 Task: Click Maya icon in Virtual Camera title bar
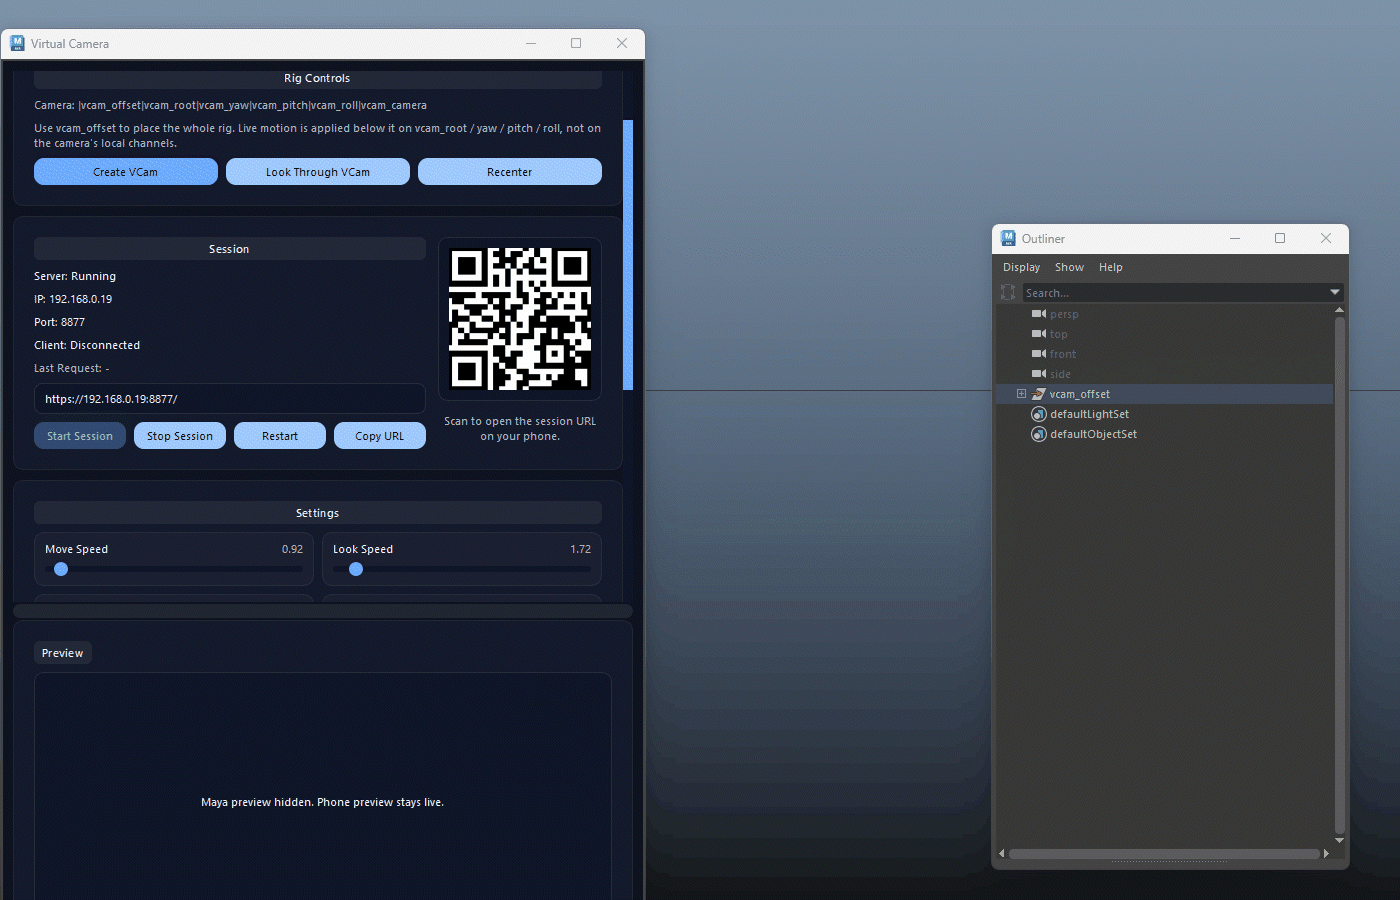(x=17, y=43)
